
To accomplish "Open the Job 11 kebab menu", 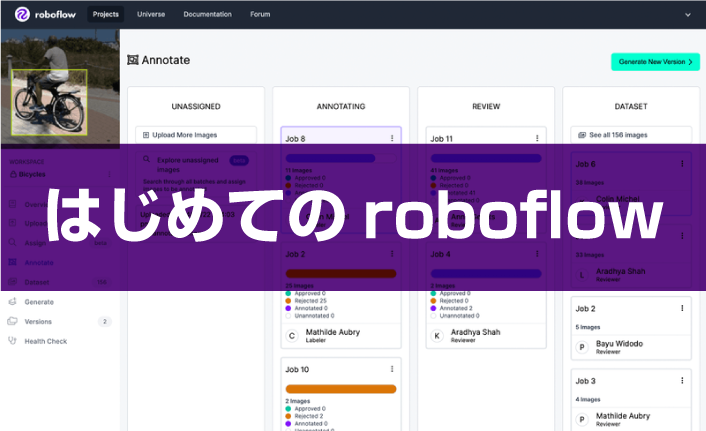I will 537,138.
